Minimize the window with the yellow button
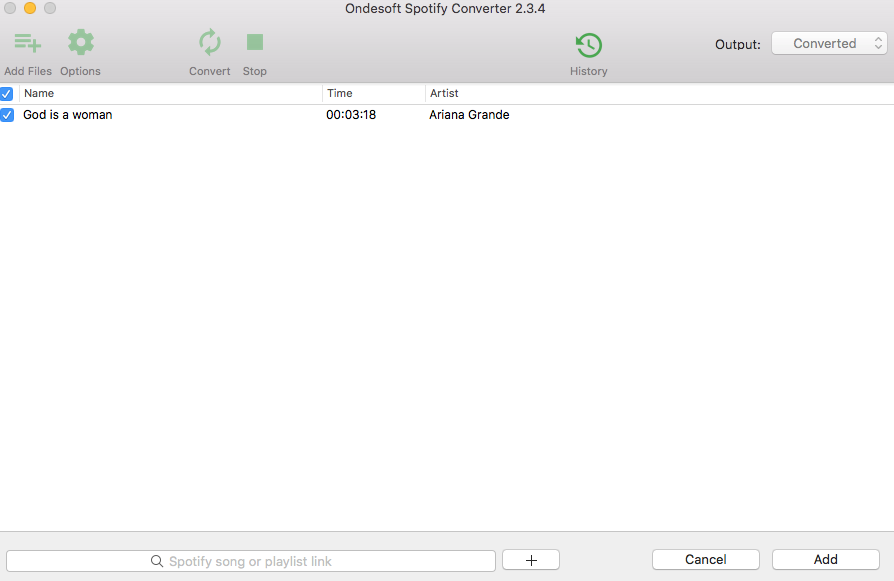The height and width of the screenshot is (581, 894). coord(30,8)
